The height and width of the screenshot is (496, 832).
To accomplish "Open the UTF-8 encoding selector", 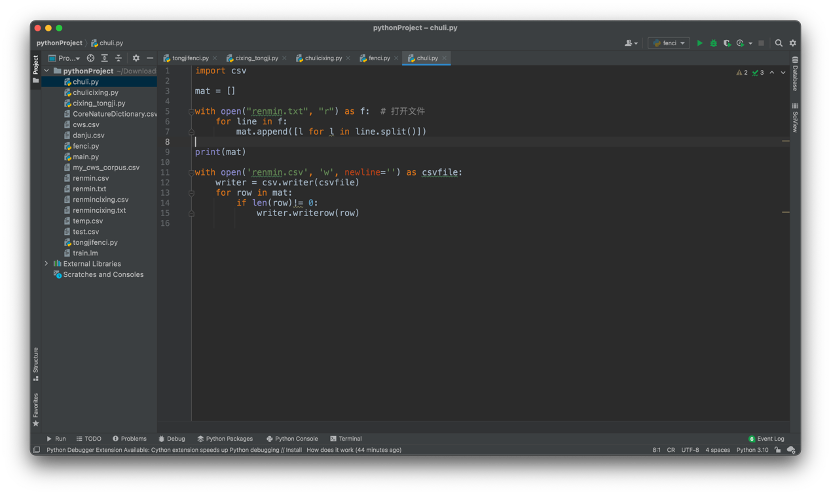I will click(x=690, y=450).
